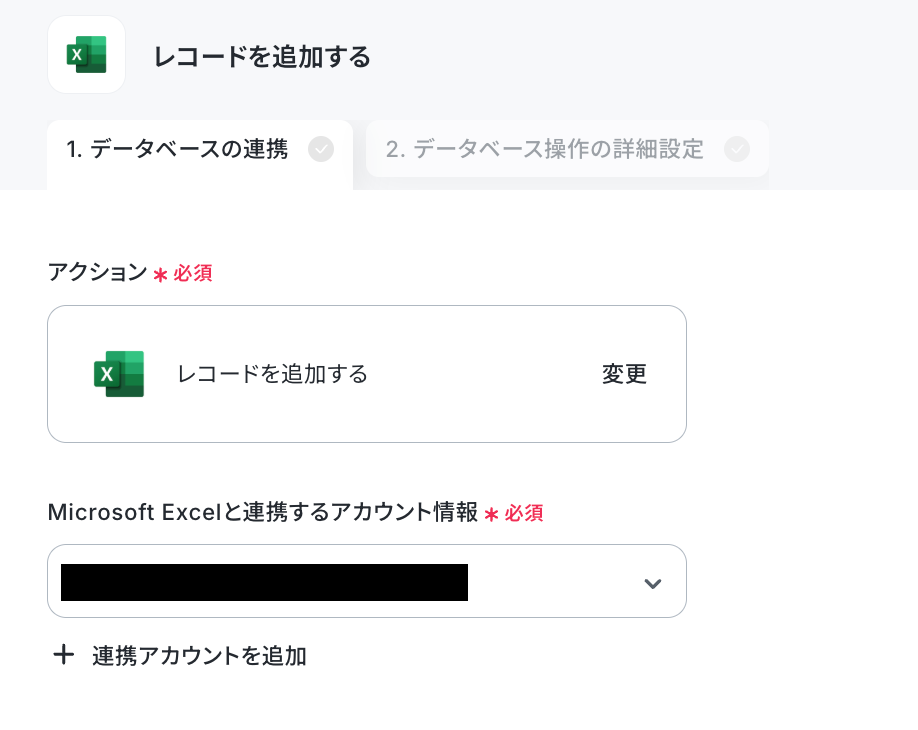The height and width of the screenshot is (730, 918).
Task: Click the Excel icon in the page header
Action: (x=87, y=54)
